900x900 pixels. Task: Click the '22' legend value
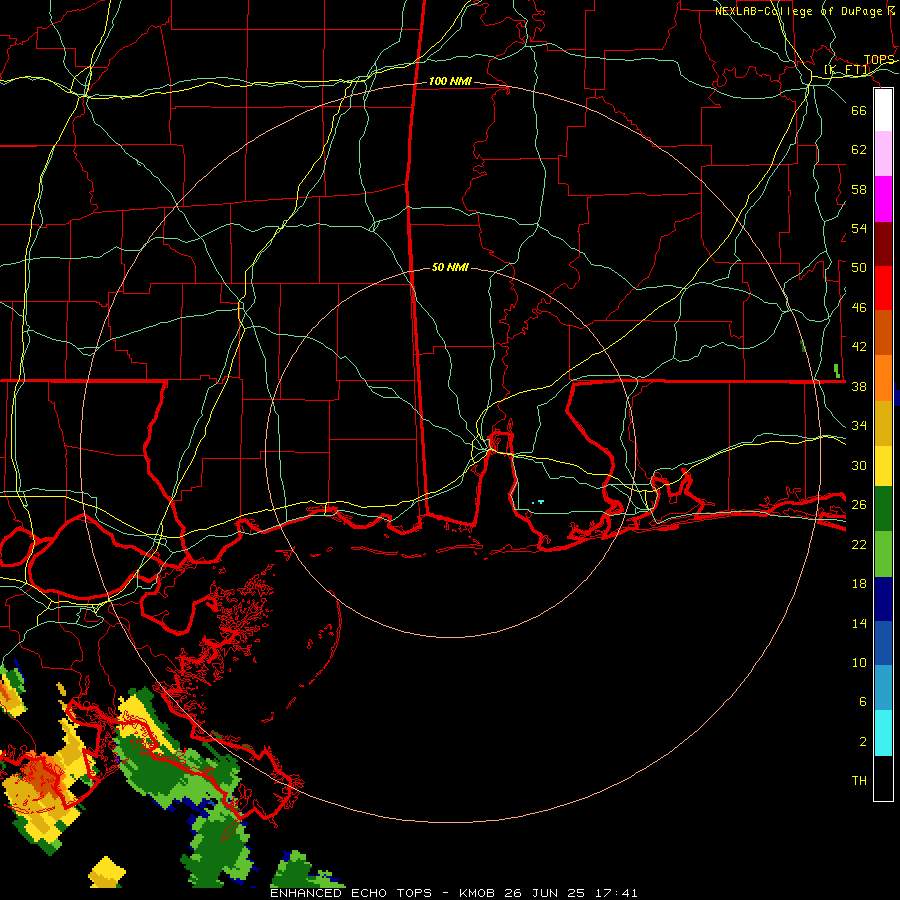click(x=859, y=545)
